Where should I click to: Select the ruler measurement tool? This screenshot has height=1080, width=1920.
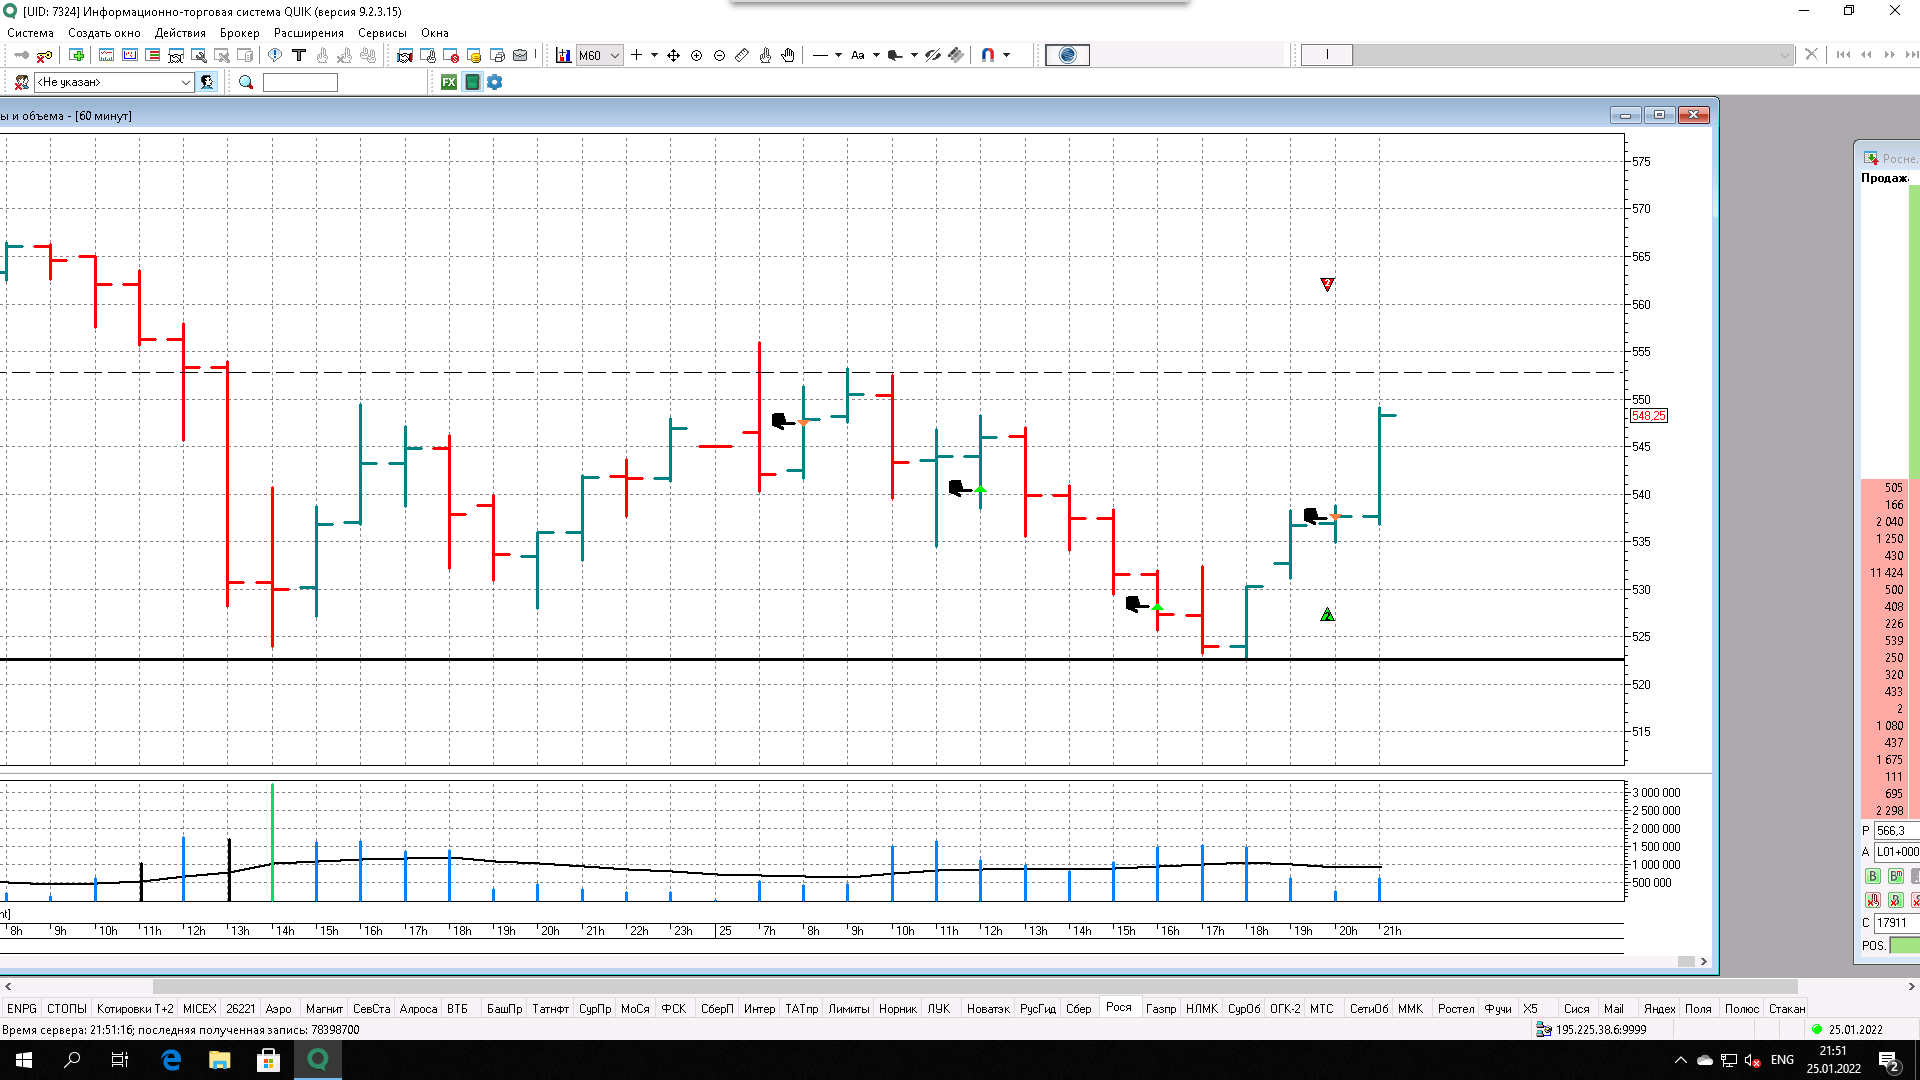coord(742,56)
